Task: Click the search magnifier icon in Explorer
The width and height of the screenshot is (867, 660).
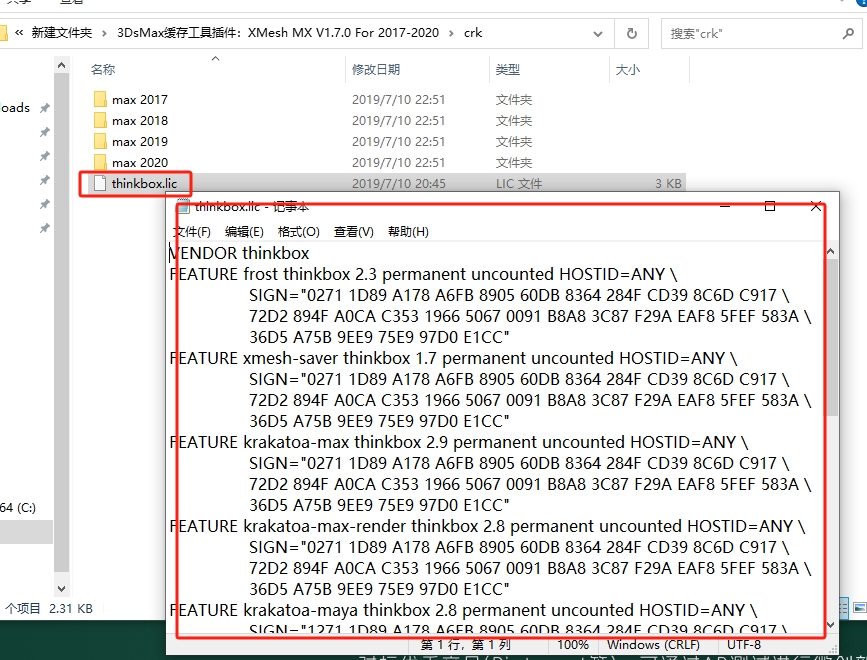Action: click(x=848, y=34)
